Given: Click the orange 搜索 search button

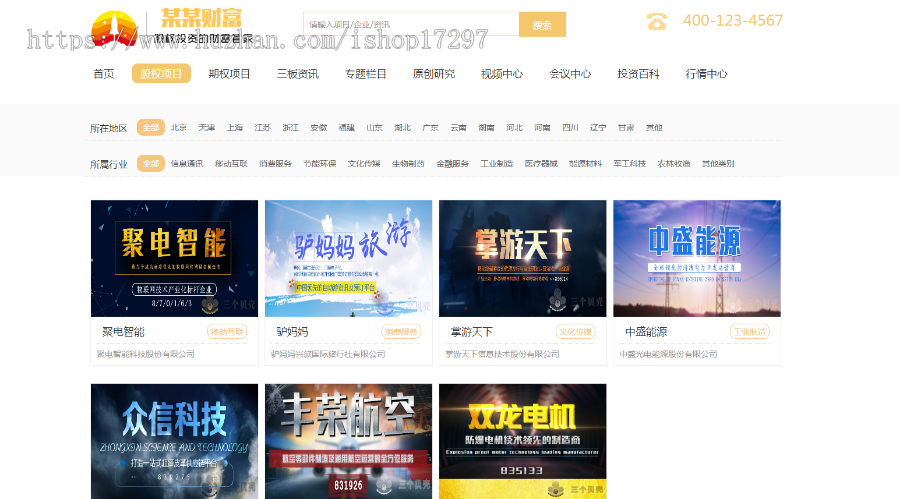Looking at the screenshot, I should coord(542,24).
